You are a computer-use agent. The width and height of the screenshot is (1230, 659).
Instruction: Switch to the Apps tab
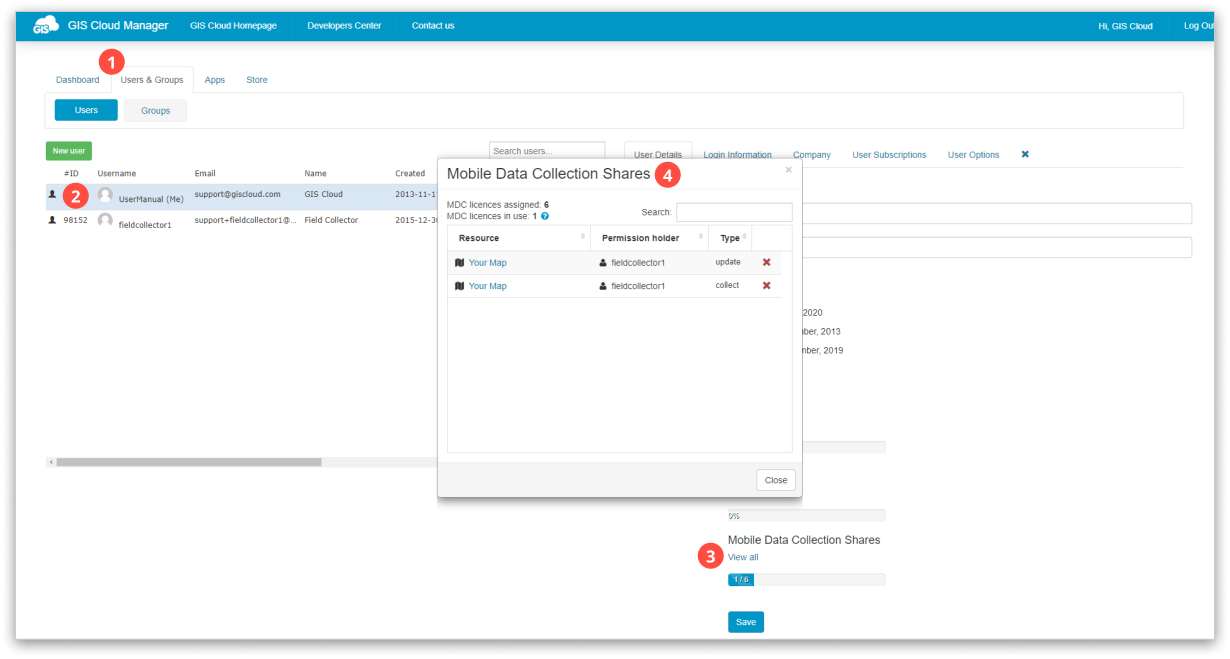(x=214, y=80)
